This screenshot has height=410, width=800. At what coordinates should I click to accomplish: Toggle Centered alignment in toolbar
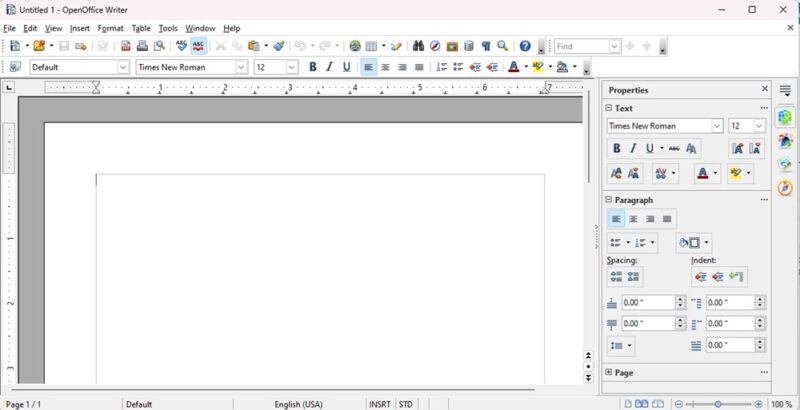385,67
